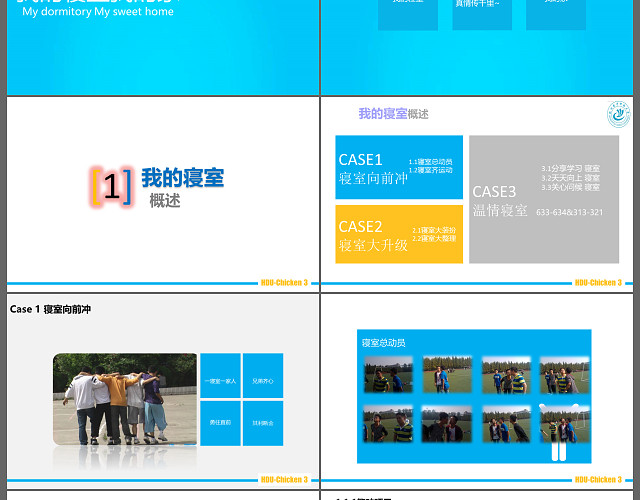Click HDU-Chicken 3 footer on the 寝室总动员 slide
The image size is (640, 500).
click(598, 479)
